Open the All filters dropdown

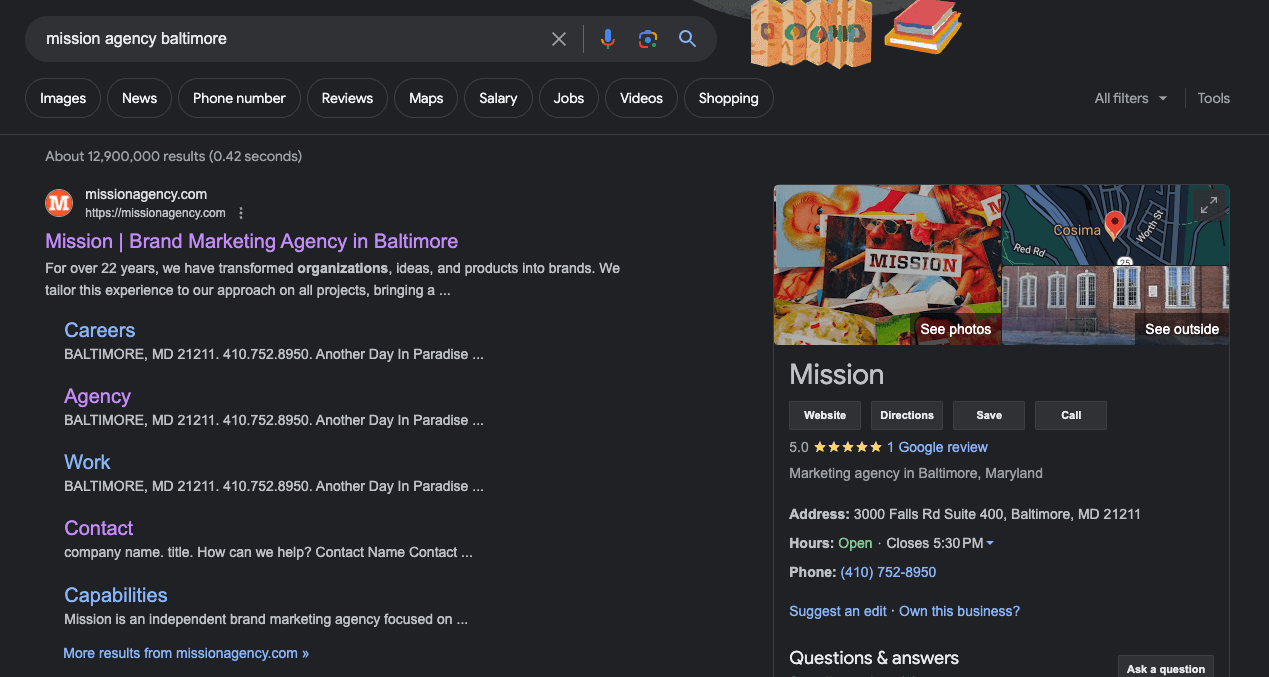click(x=1131, y=98)
